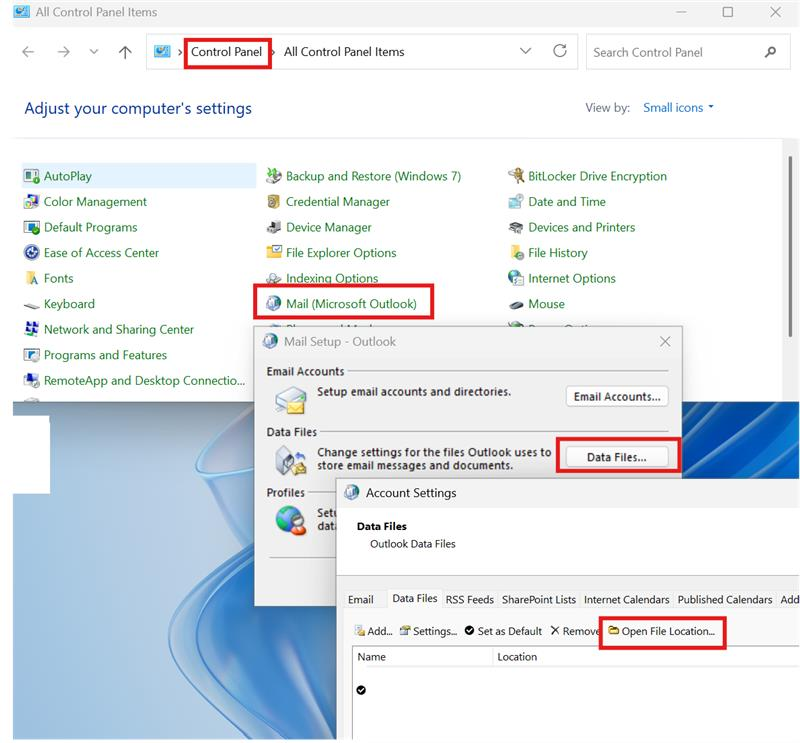
Task: Click the Date and Time icon
Action: 516,202
